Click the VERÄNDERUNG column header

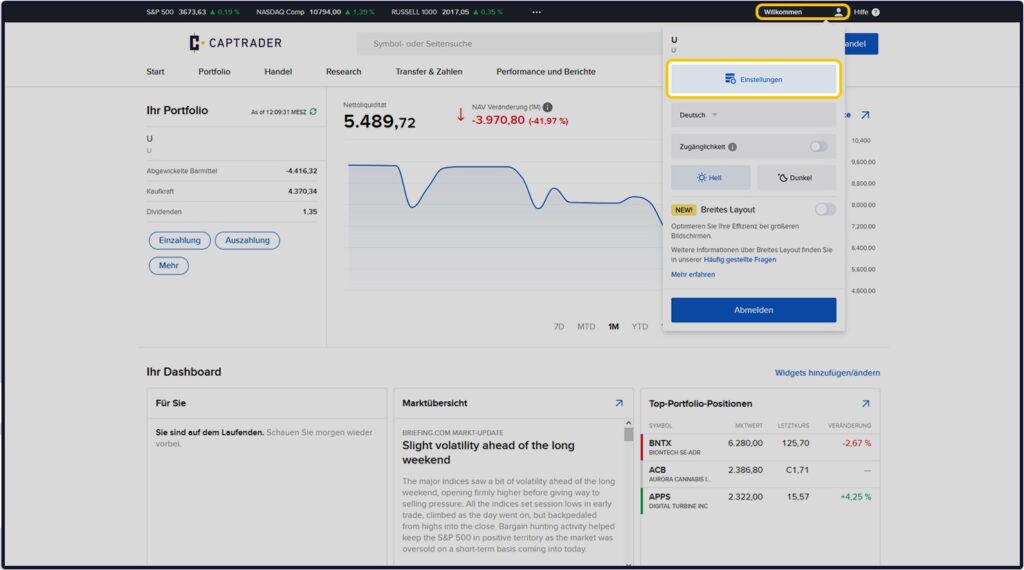tap(849, 426)
